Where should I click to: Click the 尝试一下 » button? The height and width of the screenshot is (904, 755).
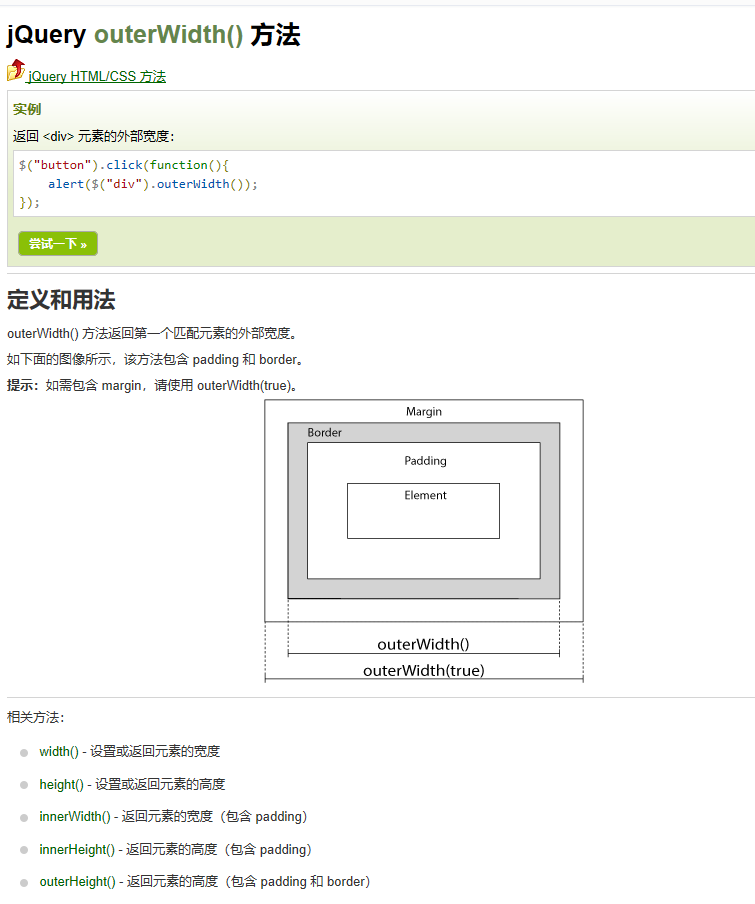[x=58, y=243]
